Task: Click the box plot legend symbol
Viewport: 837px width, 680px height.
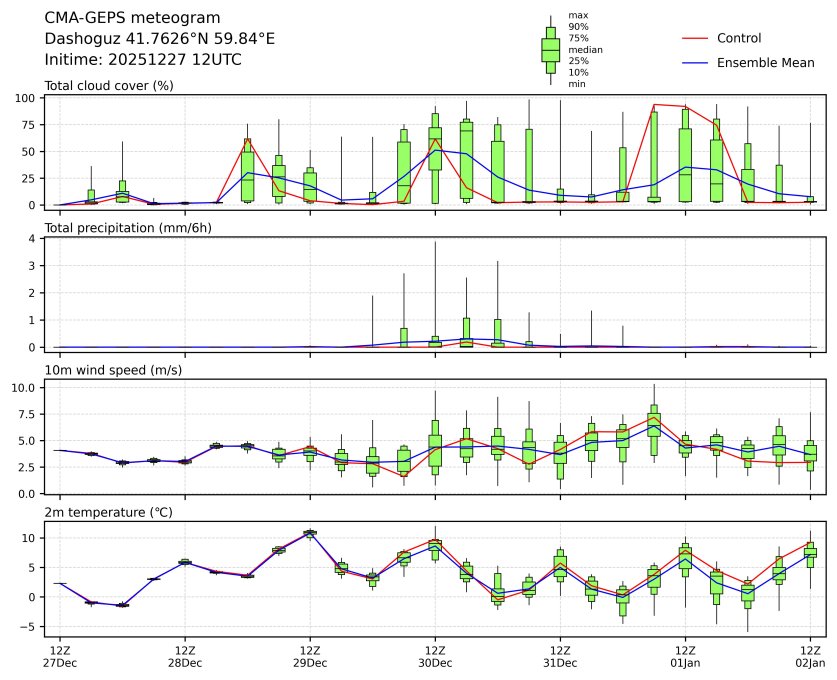Action: tap(550, 49)
